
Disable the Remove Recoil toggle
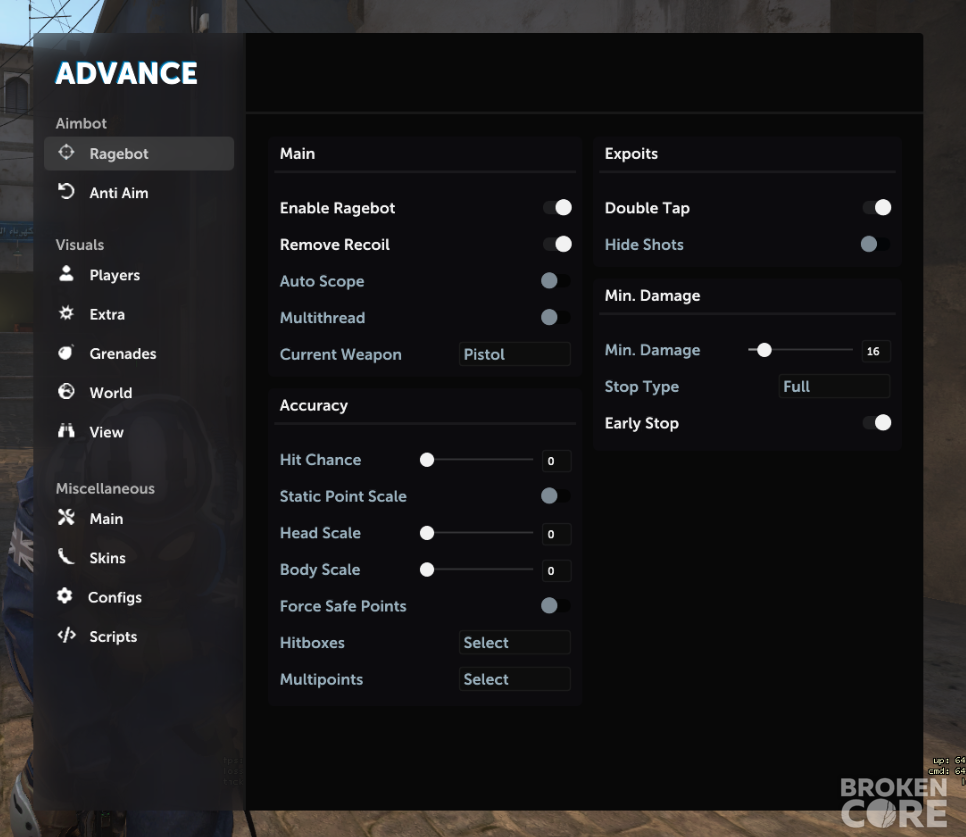[557, 245]
